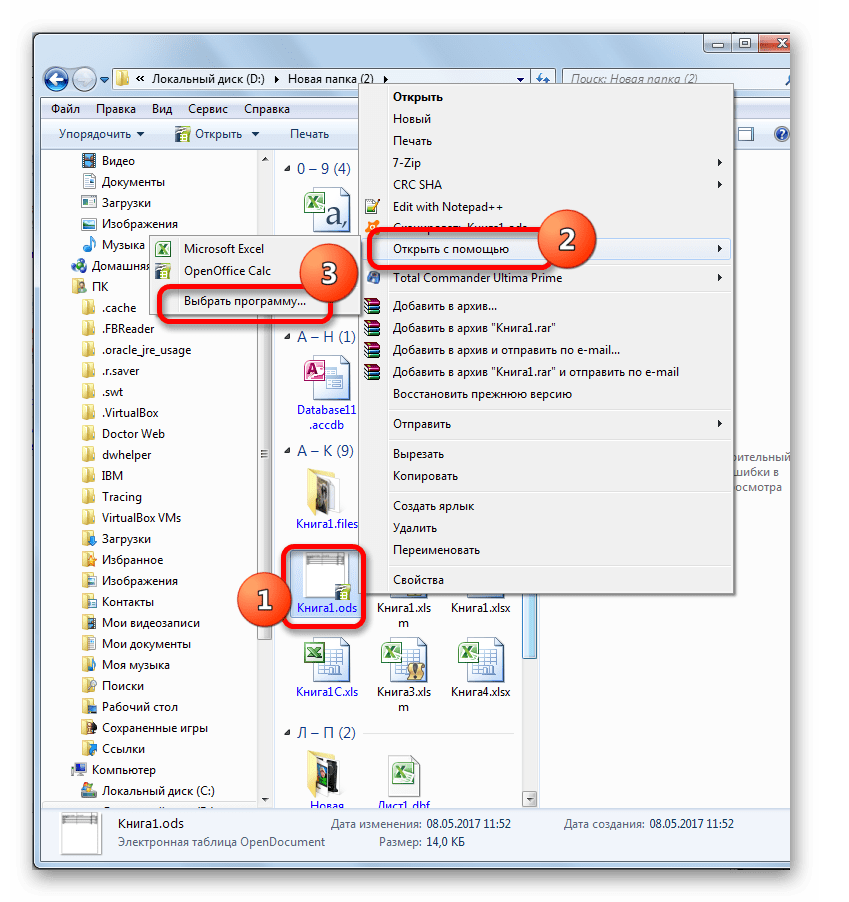Select Doctor Web folder in tree
849x902 pixels.
(x=133, y=434)
